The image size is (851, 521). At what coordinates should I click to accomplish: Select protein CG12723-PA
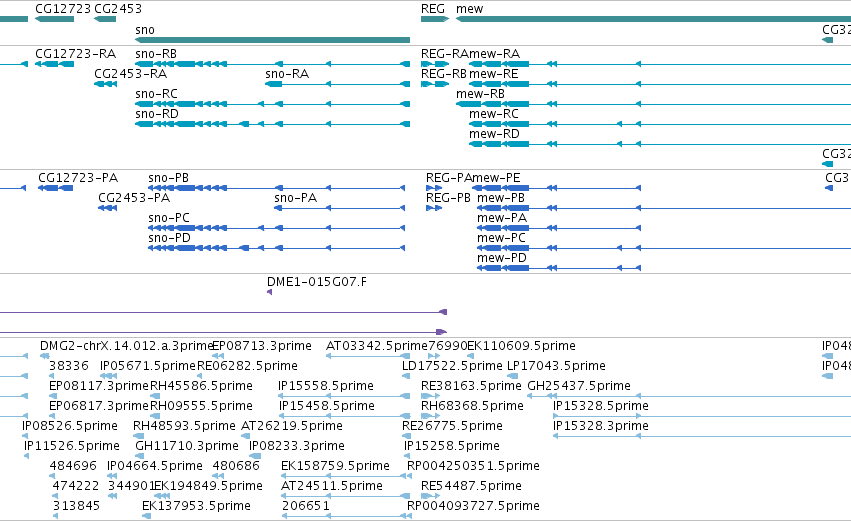[x=55, y=188]
